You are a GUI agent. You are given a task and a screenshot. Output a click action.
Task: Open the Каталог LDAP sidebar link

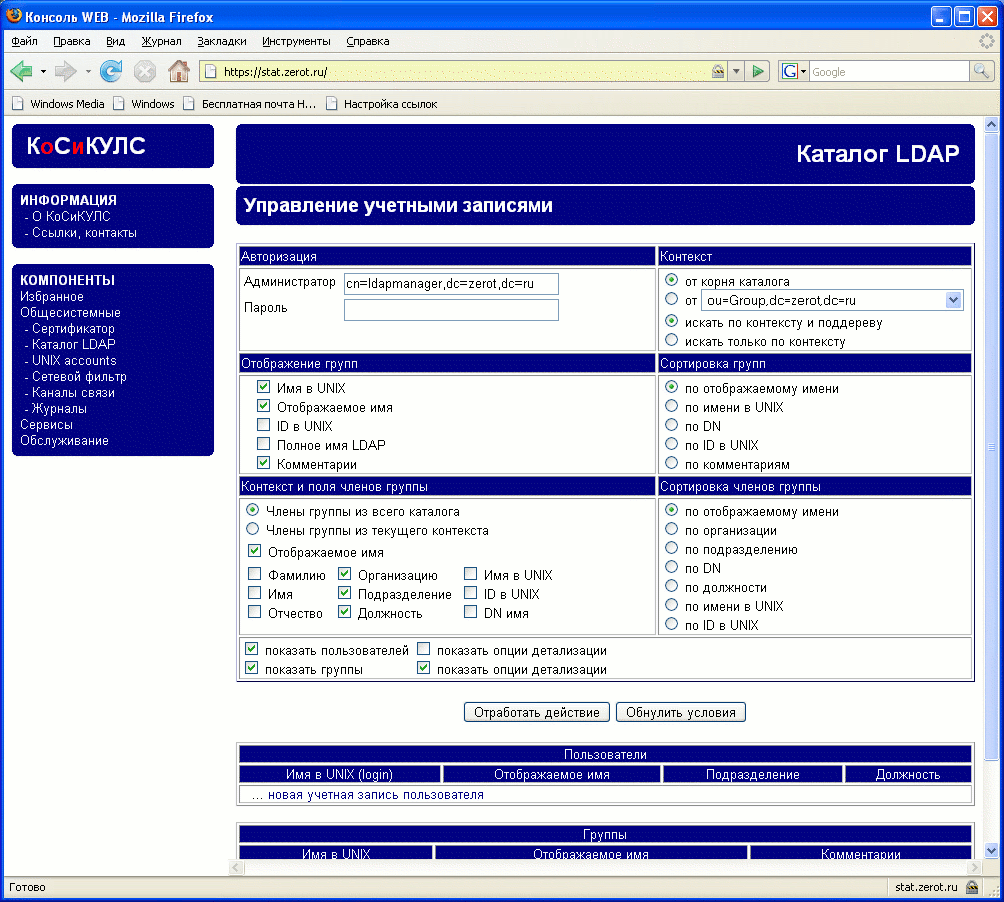(x=74, y=344)
